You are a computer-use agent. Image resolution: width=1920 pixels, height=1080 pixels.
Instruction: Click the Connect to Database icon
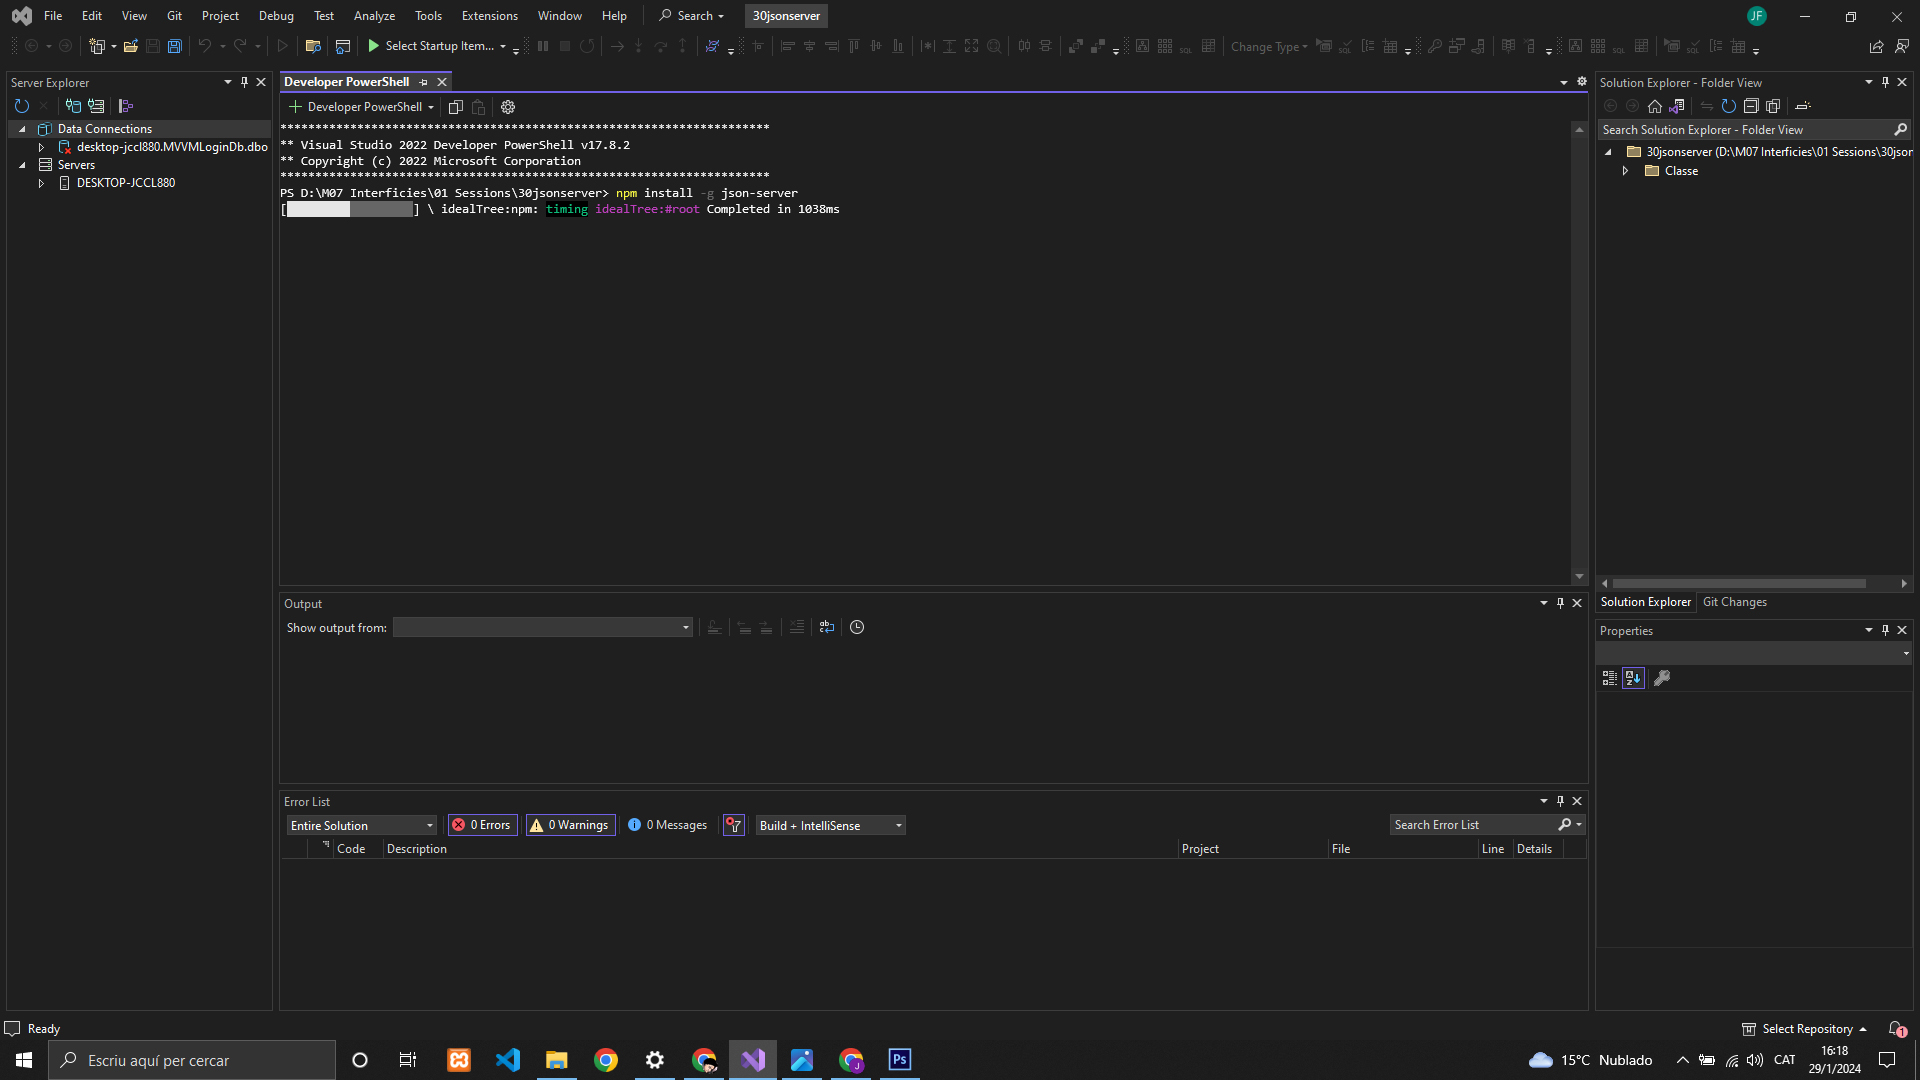73,106
